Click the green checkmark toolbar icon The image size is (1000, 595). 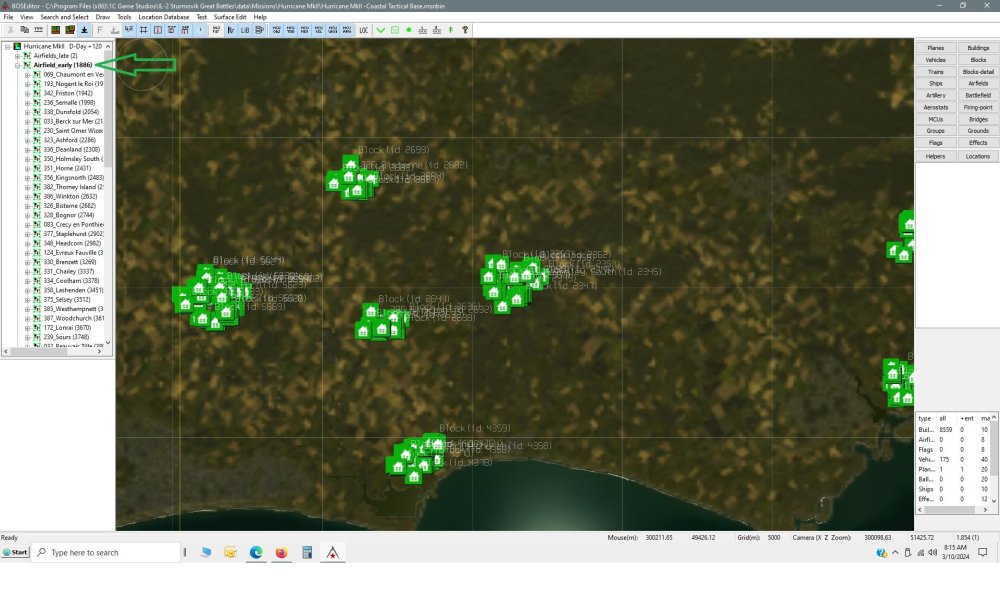(x=380, y=30)
